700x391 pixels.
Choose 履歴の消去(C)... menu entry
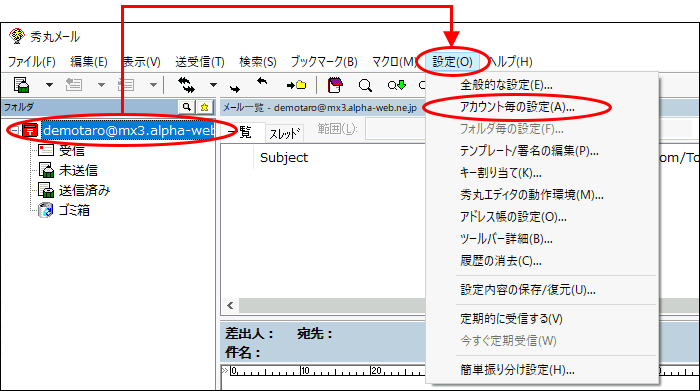501,261
